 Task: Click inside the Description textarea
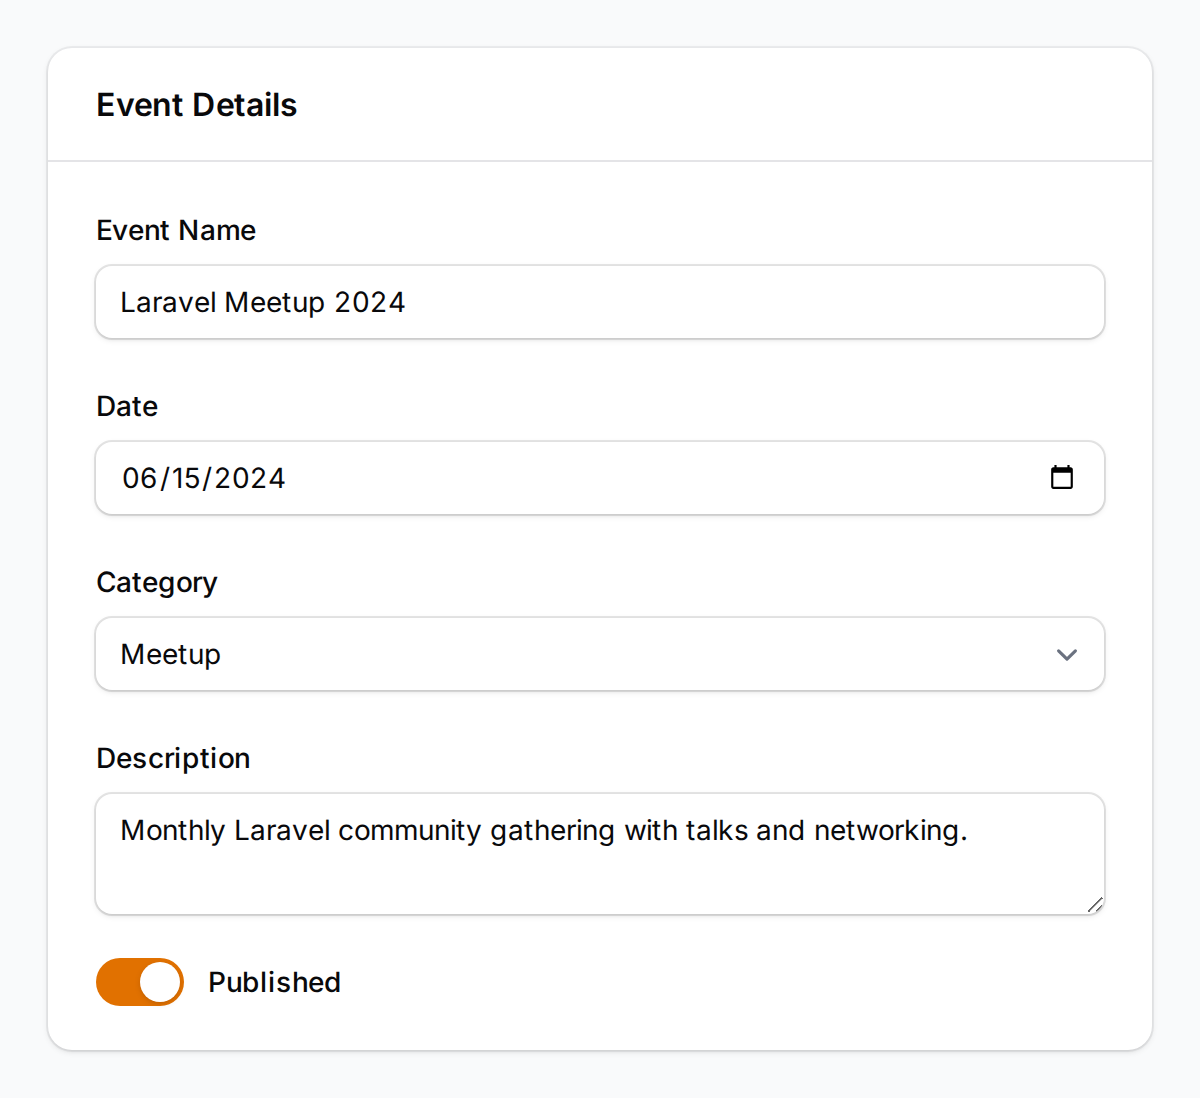pyautogui.click(x=600, y=854)
